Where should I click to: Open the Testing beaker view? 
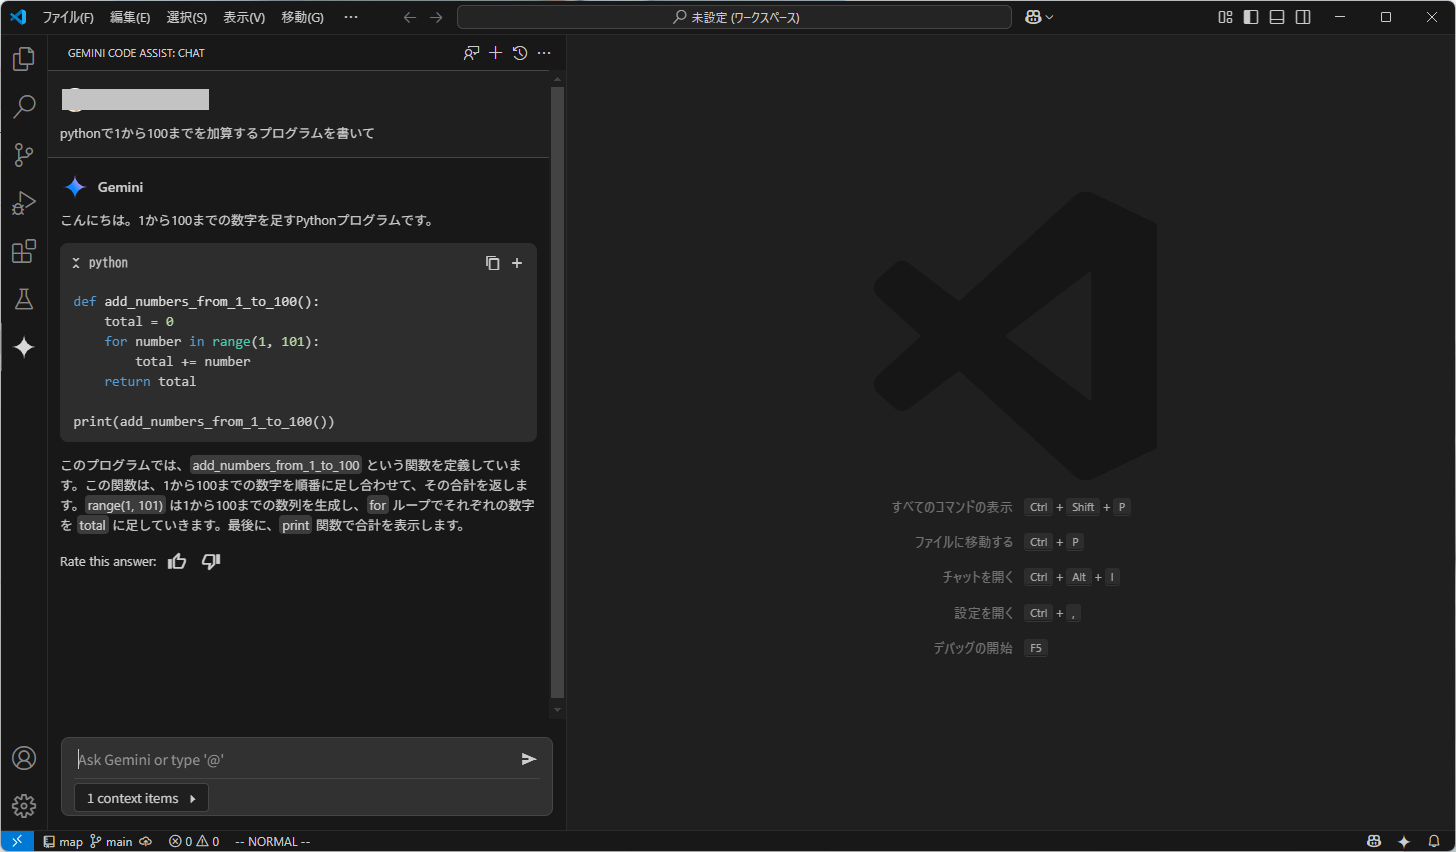coord(24,299)
